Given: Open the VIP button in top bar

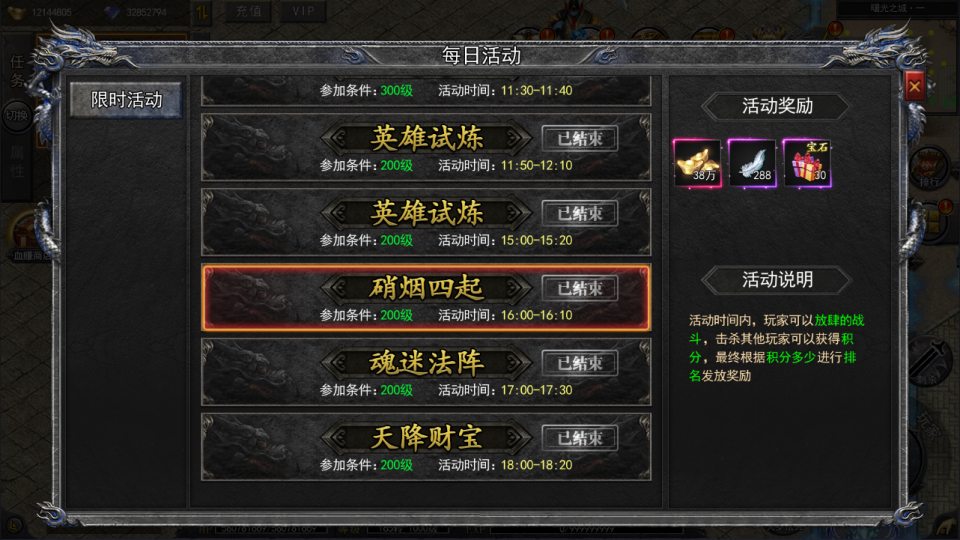Looking at the screenshot, I should [303, 11].
